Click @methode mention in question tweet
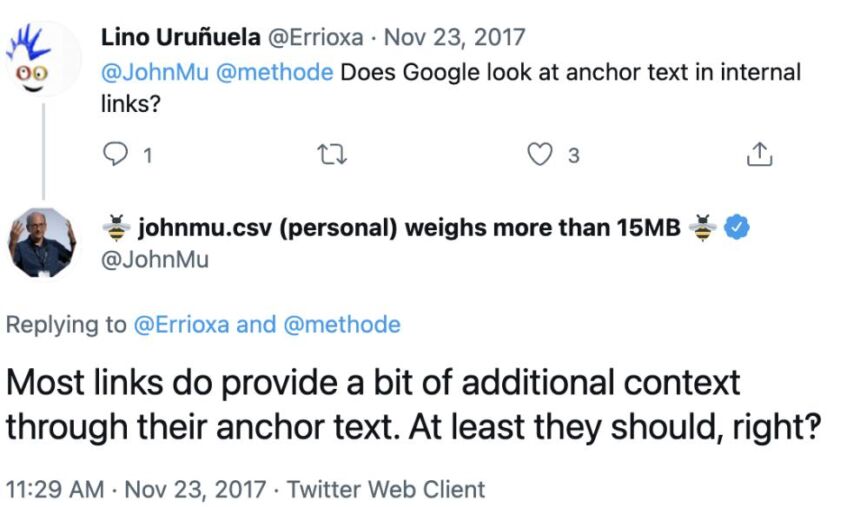 [275, 72]
